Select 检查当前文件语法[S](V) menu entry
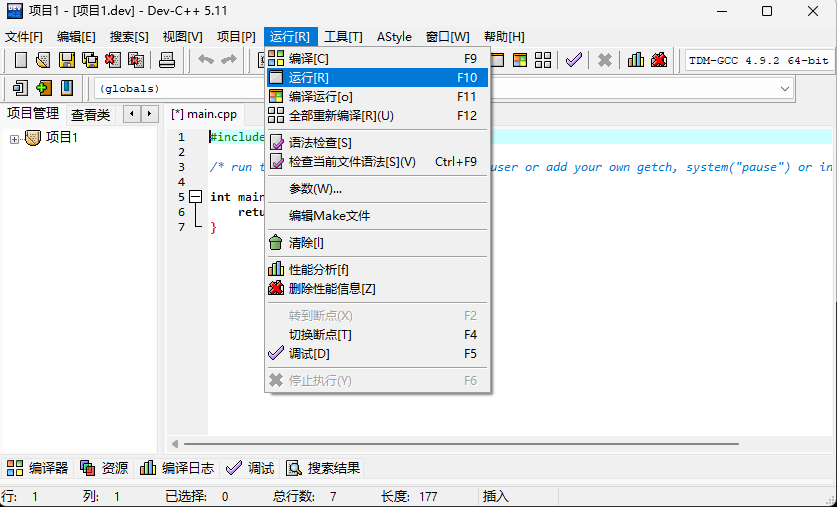The height and width of the screenshot is (507, 837). [x=377, y=162]
